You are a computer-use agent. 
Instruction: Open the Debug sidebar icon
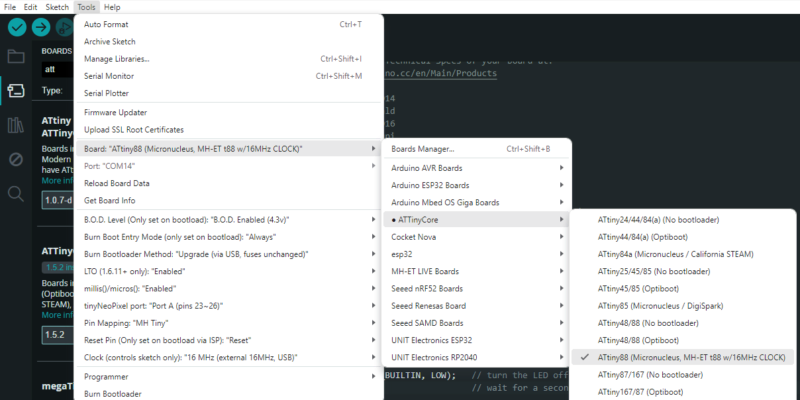pyautogui.click(x=15, y=159)
